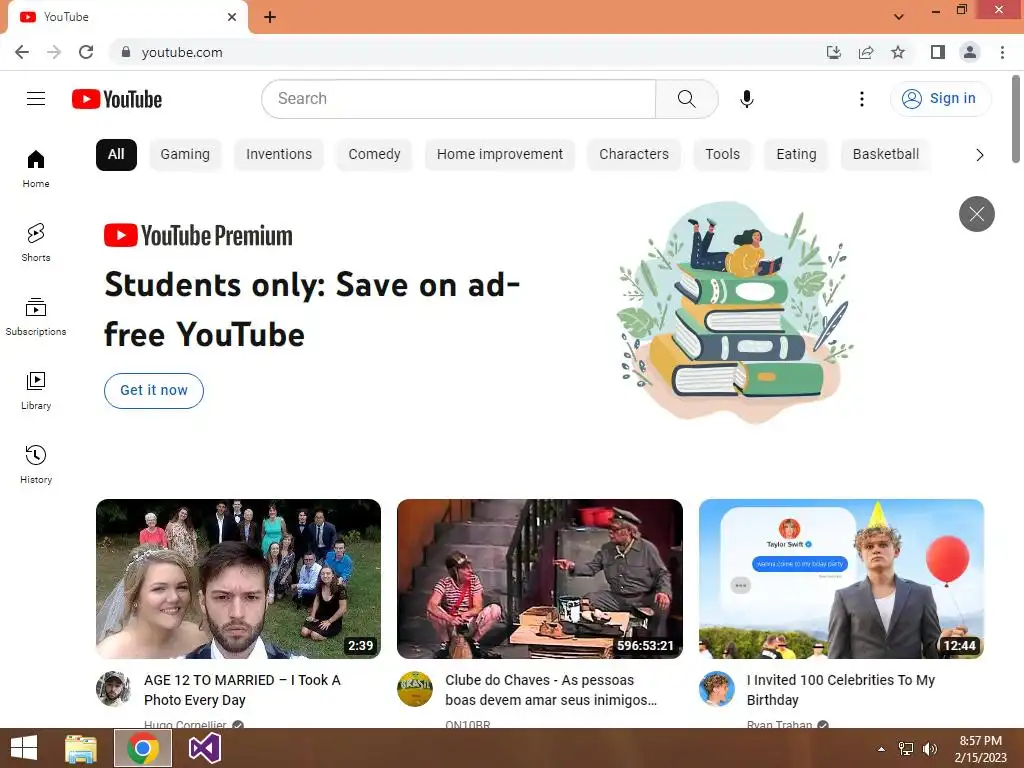The width and height of the screenshot is (1024, 768).
Task: Bookmark this tab with the star
Action: click(x=898, y=52)
